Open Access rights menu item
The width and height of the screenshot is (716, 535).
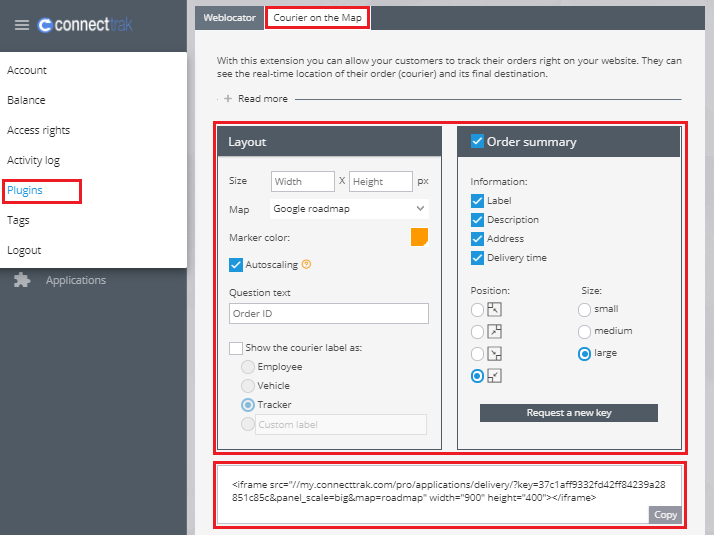[39, 130]
